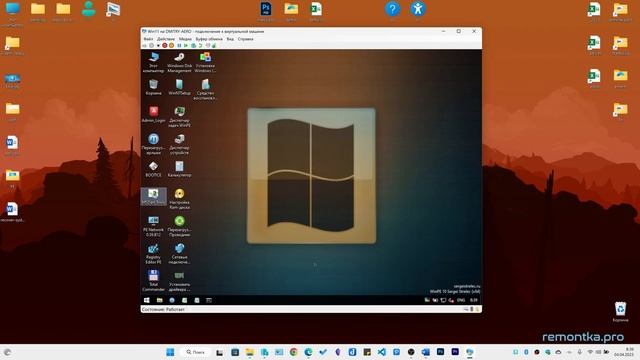Open the Медиа menu

[x=185, y=39]
